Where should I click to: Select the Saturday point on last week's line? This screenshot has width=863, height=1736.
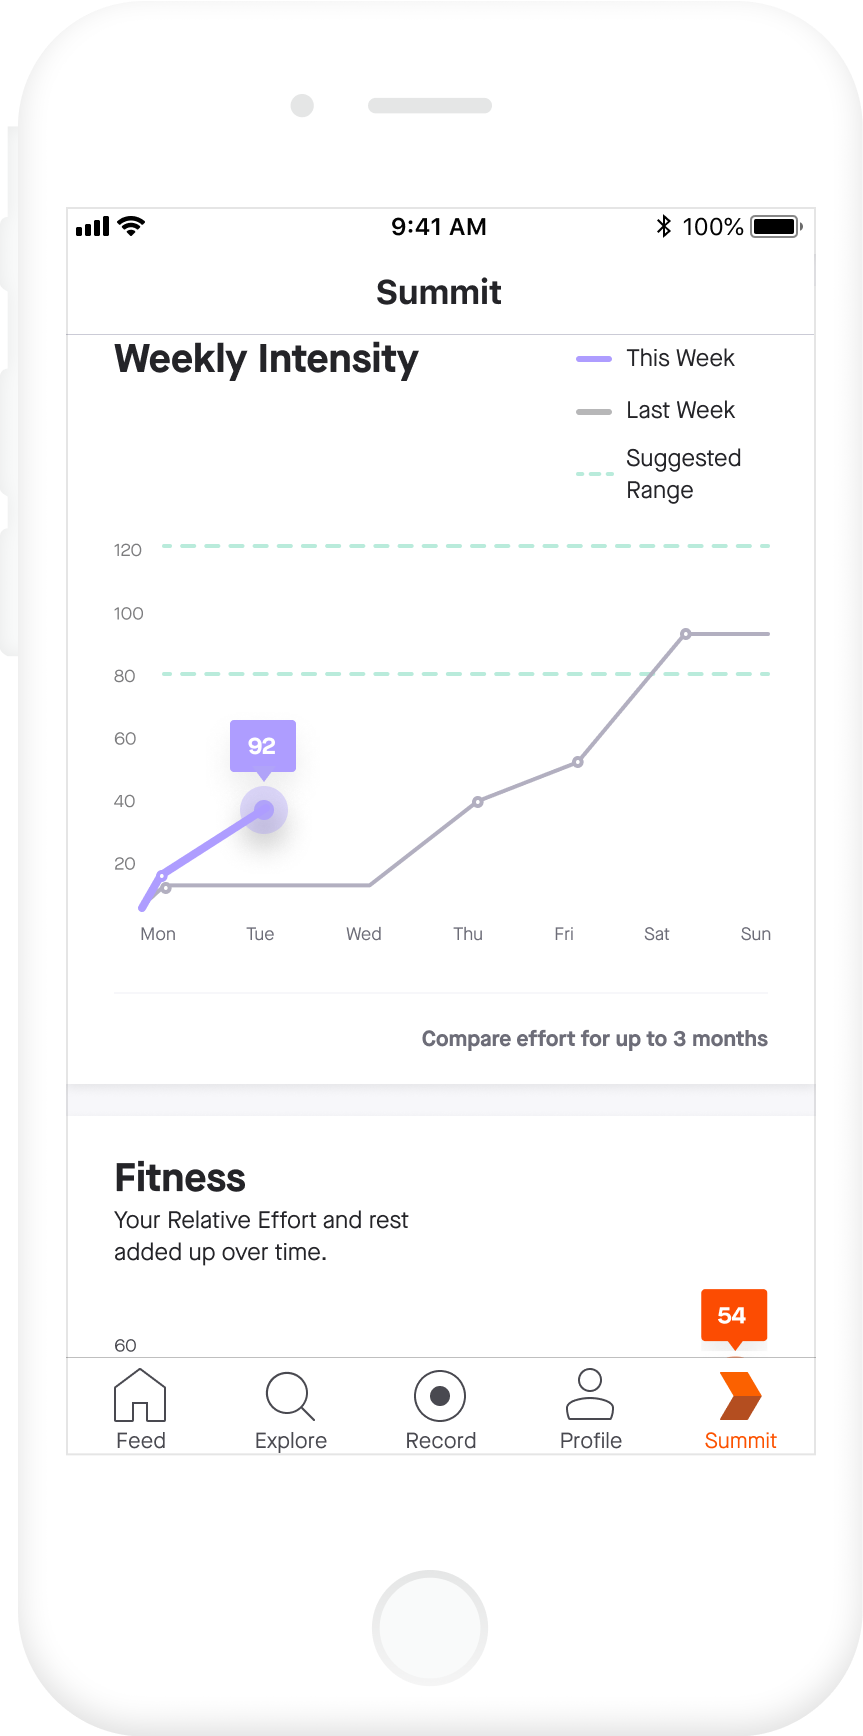(686, 634)
